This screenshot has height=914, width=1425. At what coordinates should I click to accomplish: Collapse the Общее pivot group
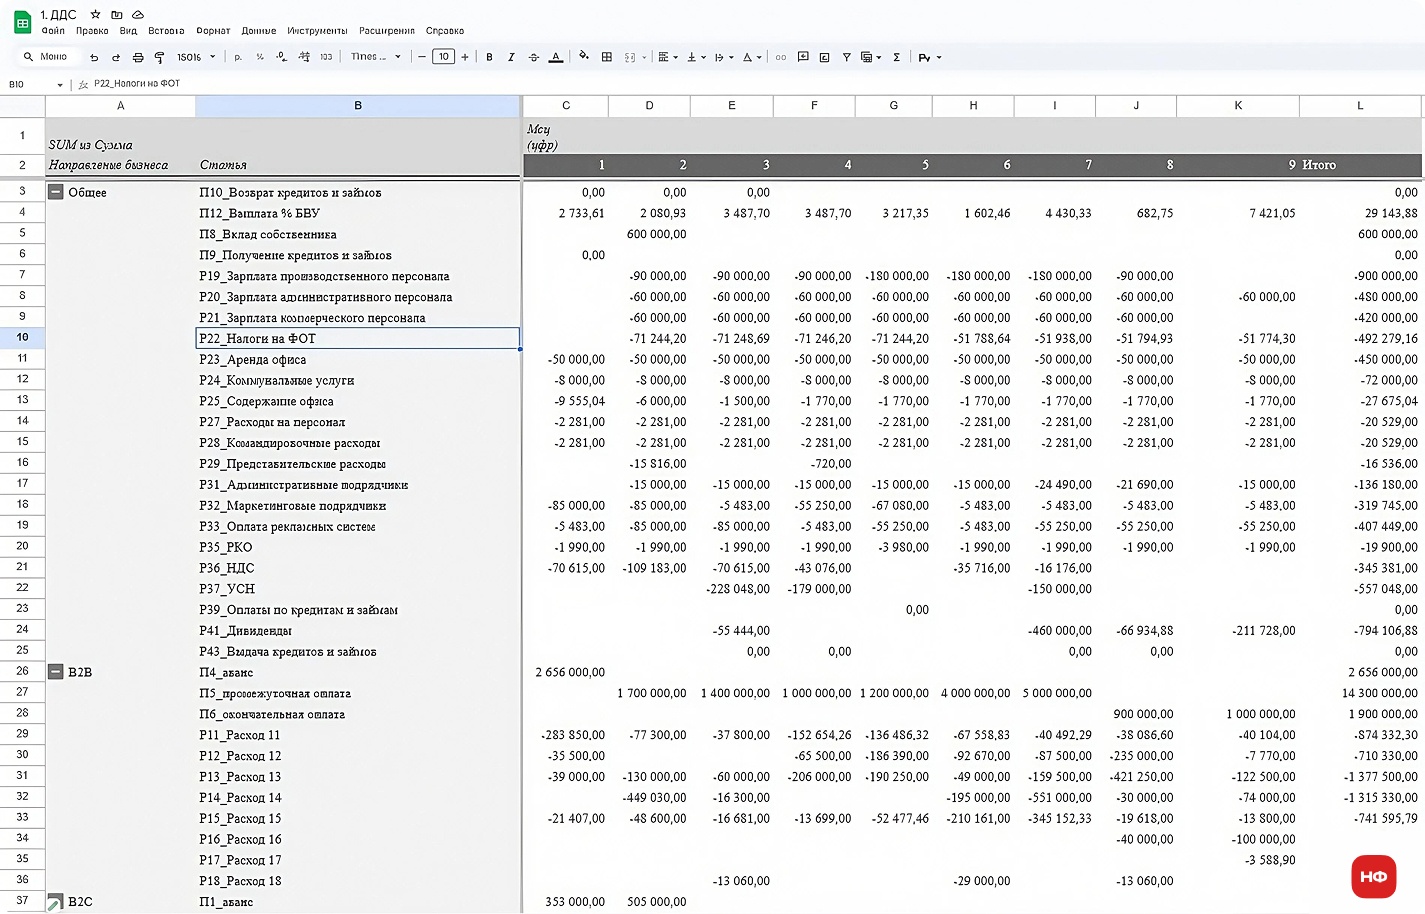(56, 192)
